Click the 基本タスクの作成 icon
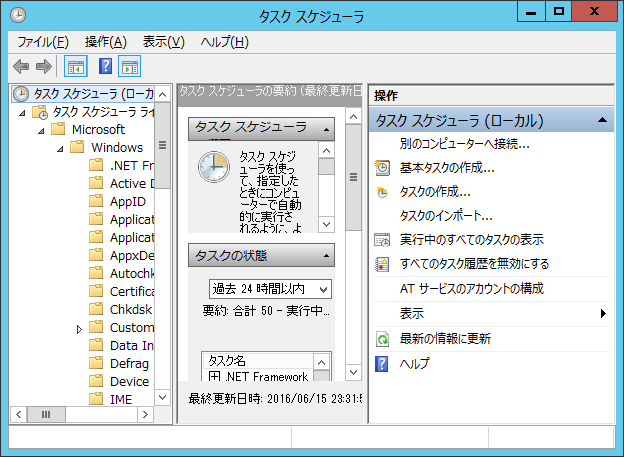Viewport: 624px width, 457px height. click(x=382, y=168)
